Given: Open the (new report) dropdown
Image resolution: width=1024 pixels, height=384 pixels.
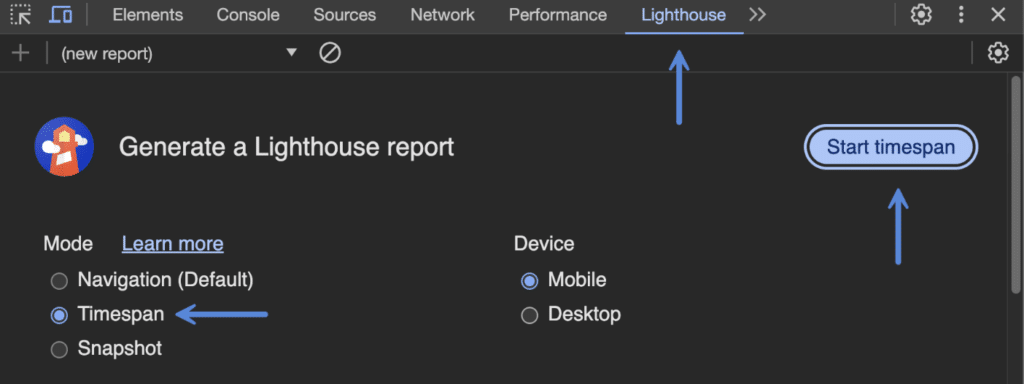Looking at the screenshot, I should coord(179,54).
